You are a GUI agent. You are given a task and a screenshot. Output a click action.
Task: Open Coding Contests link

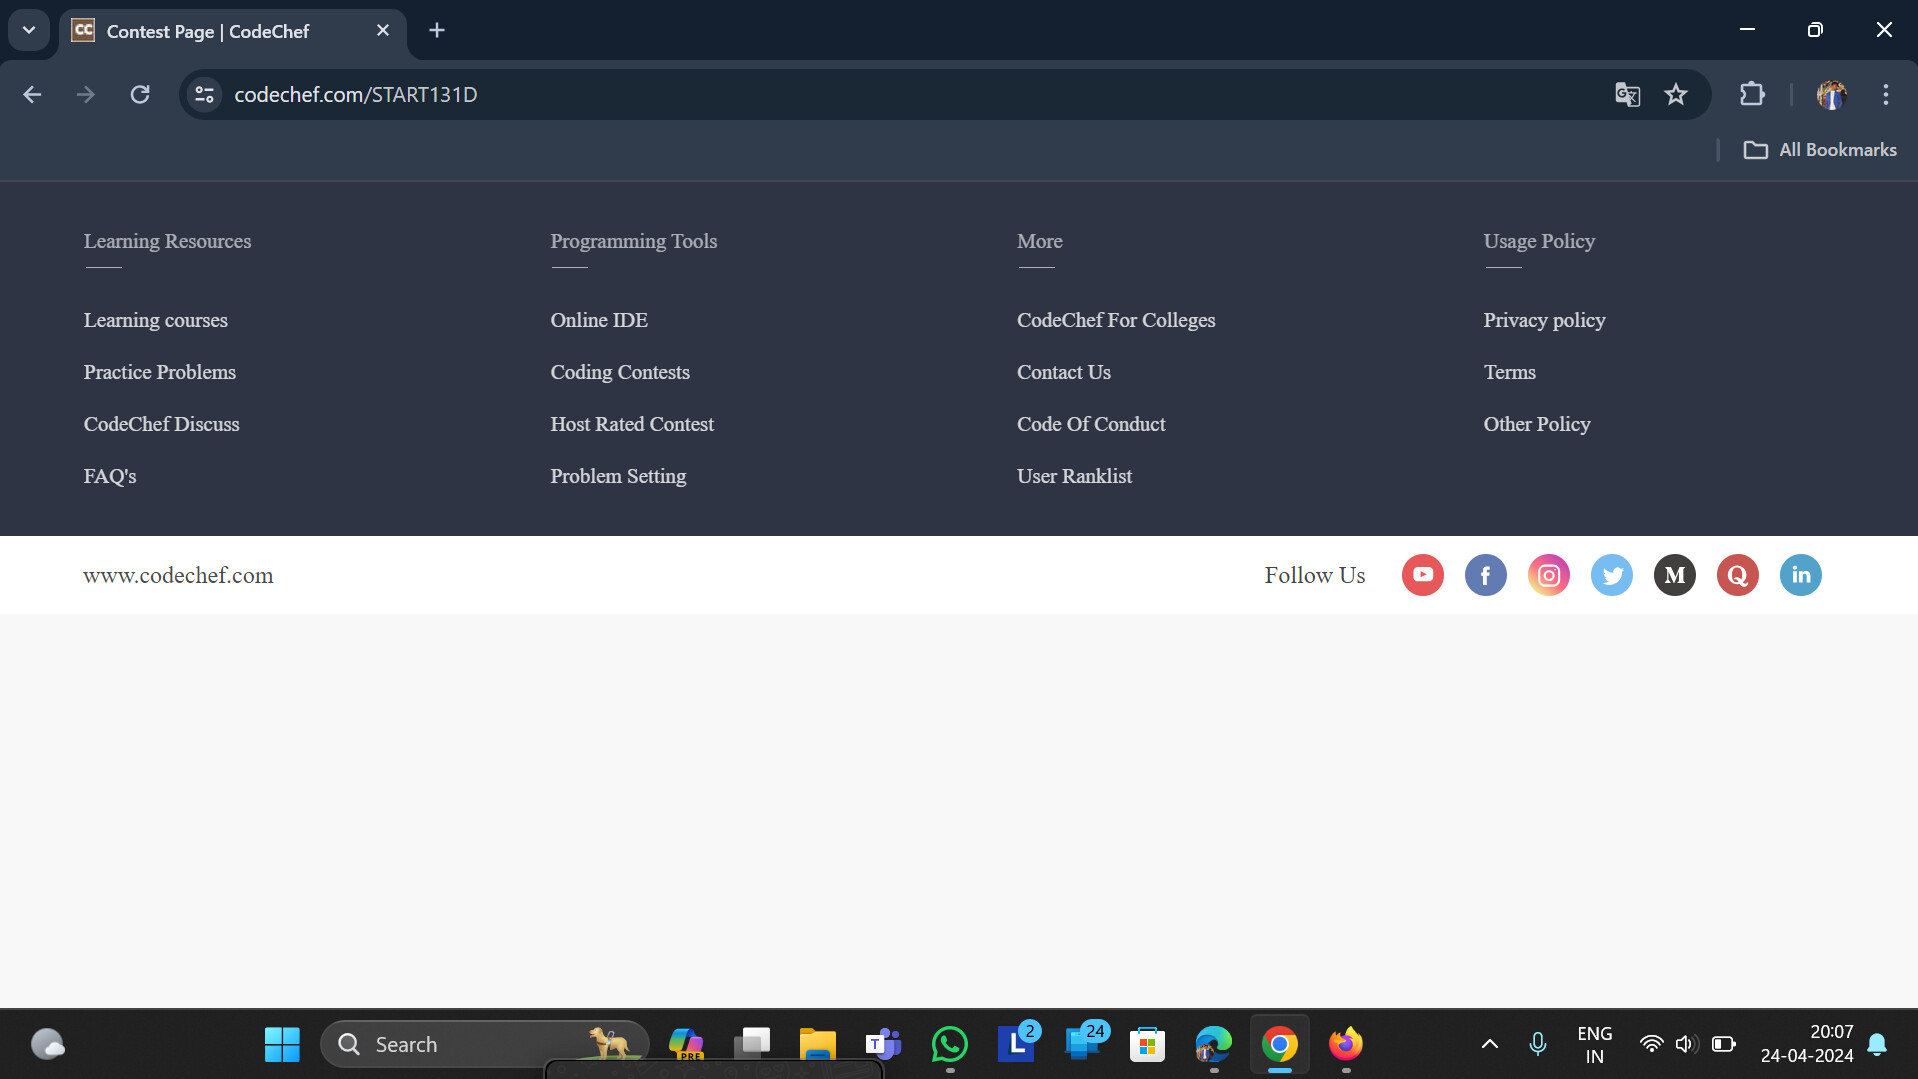click(619, 372)
